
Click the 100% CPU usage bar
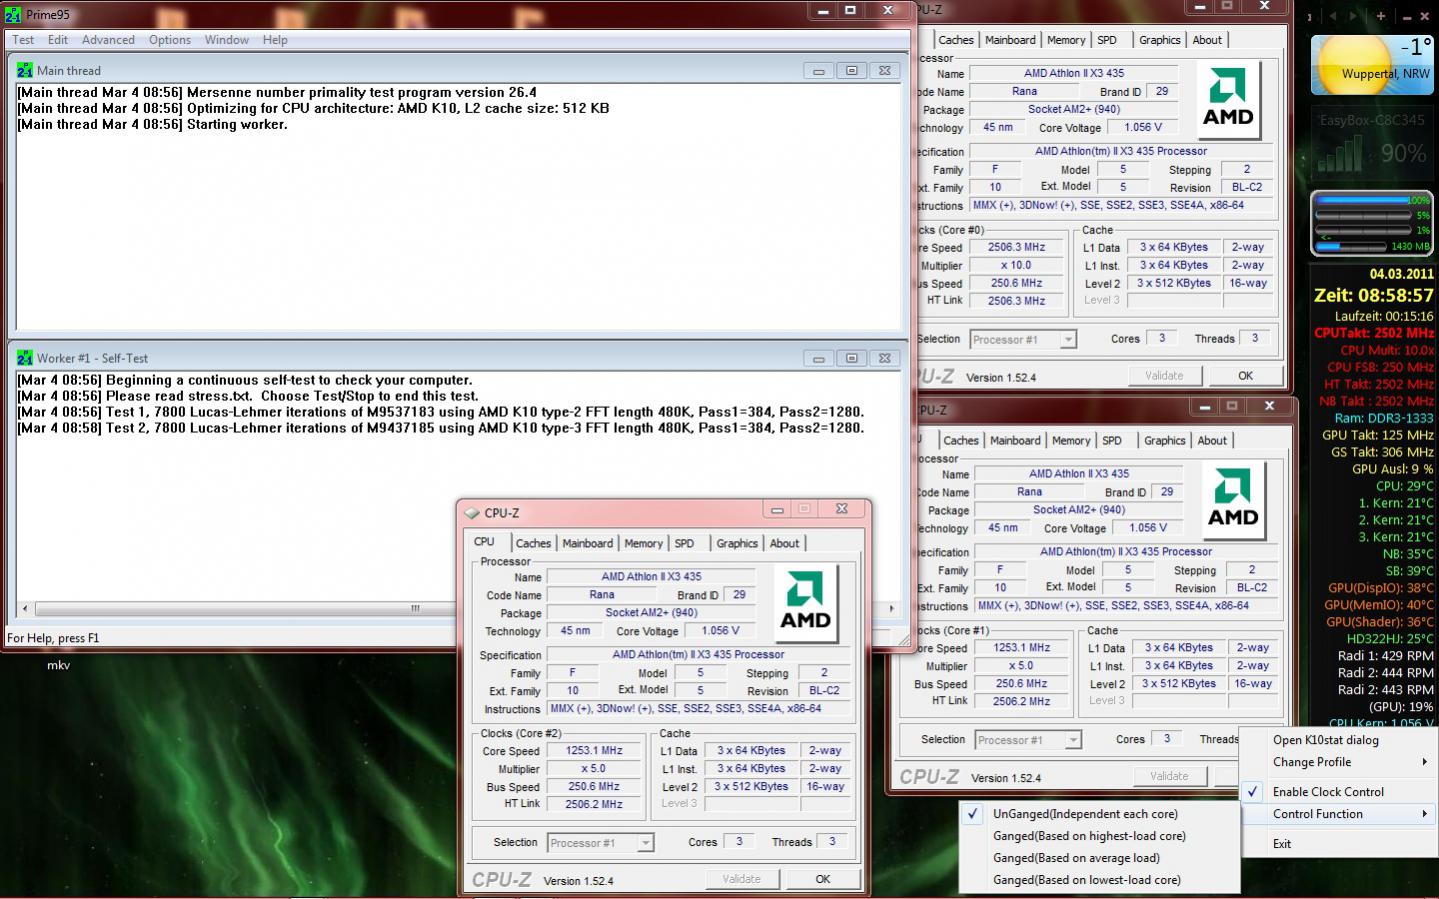pyautogui.click(x=1363, y=201)
